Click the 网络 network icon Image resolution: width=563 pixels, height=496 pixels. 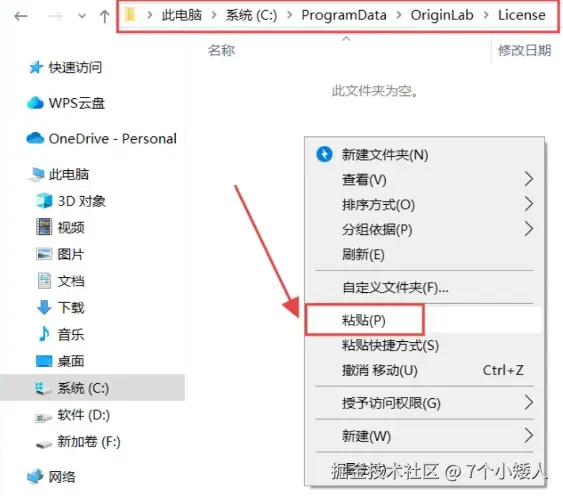pyautogui.click(x=35, y=476)
